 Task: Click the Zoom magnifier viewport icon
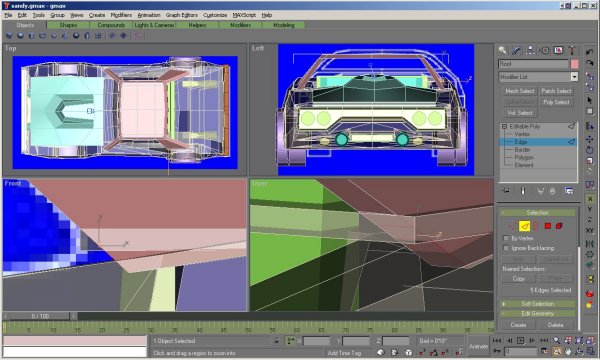557,340
